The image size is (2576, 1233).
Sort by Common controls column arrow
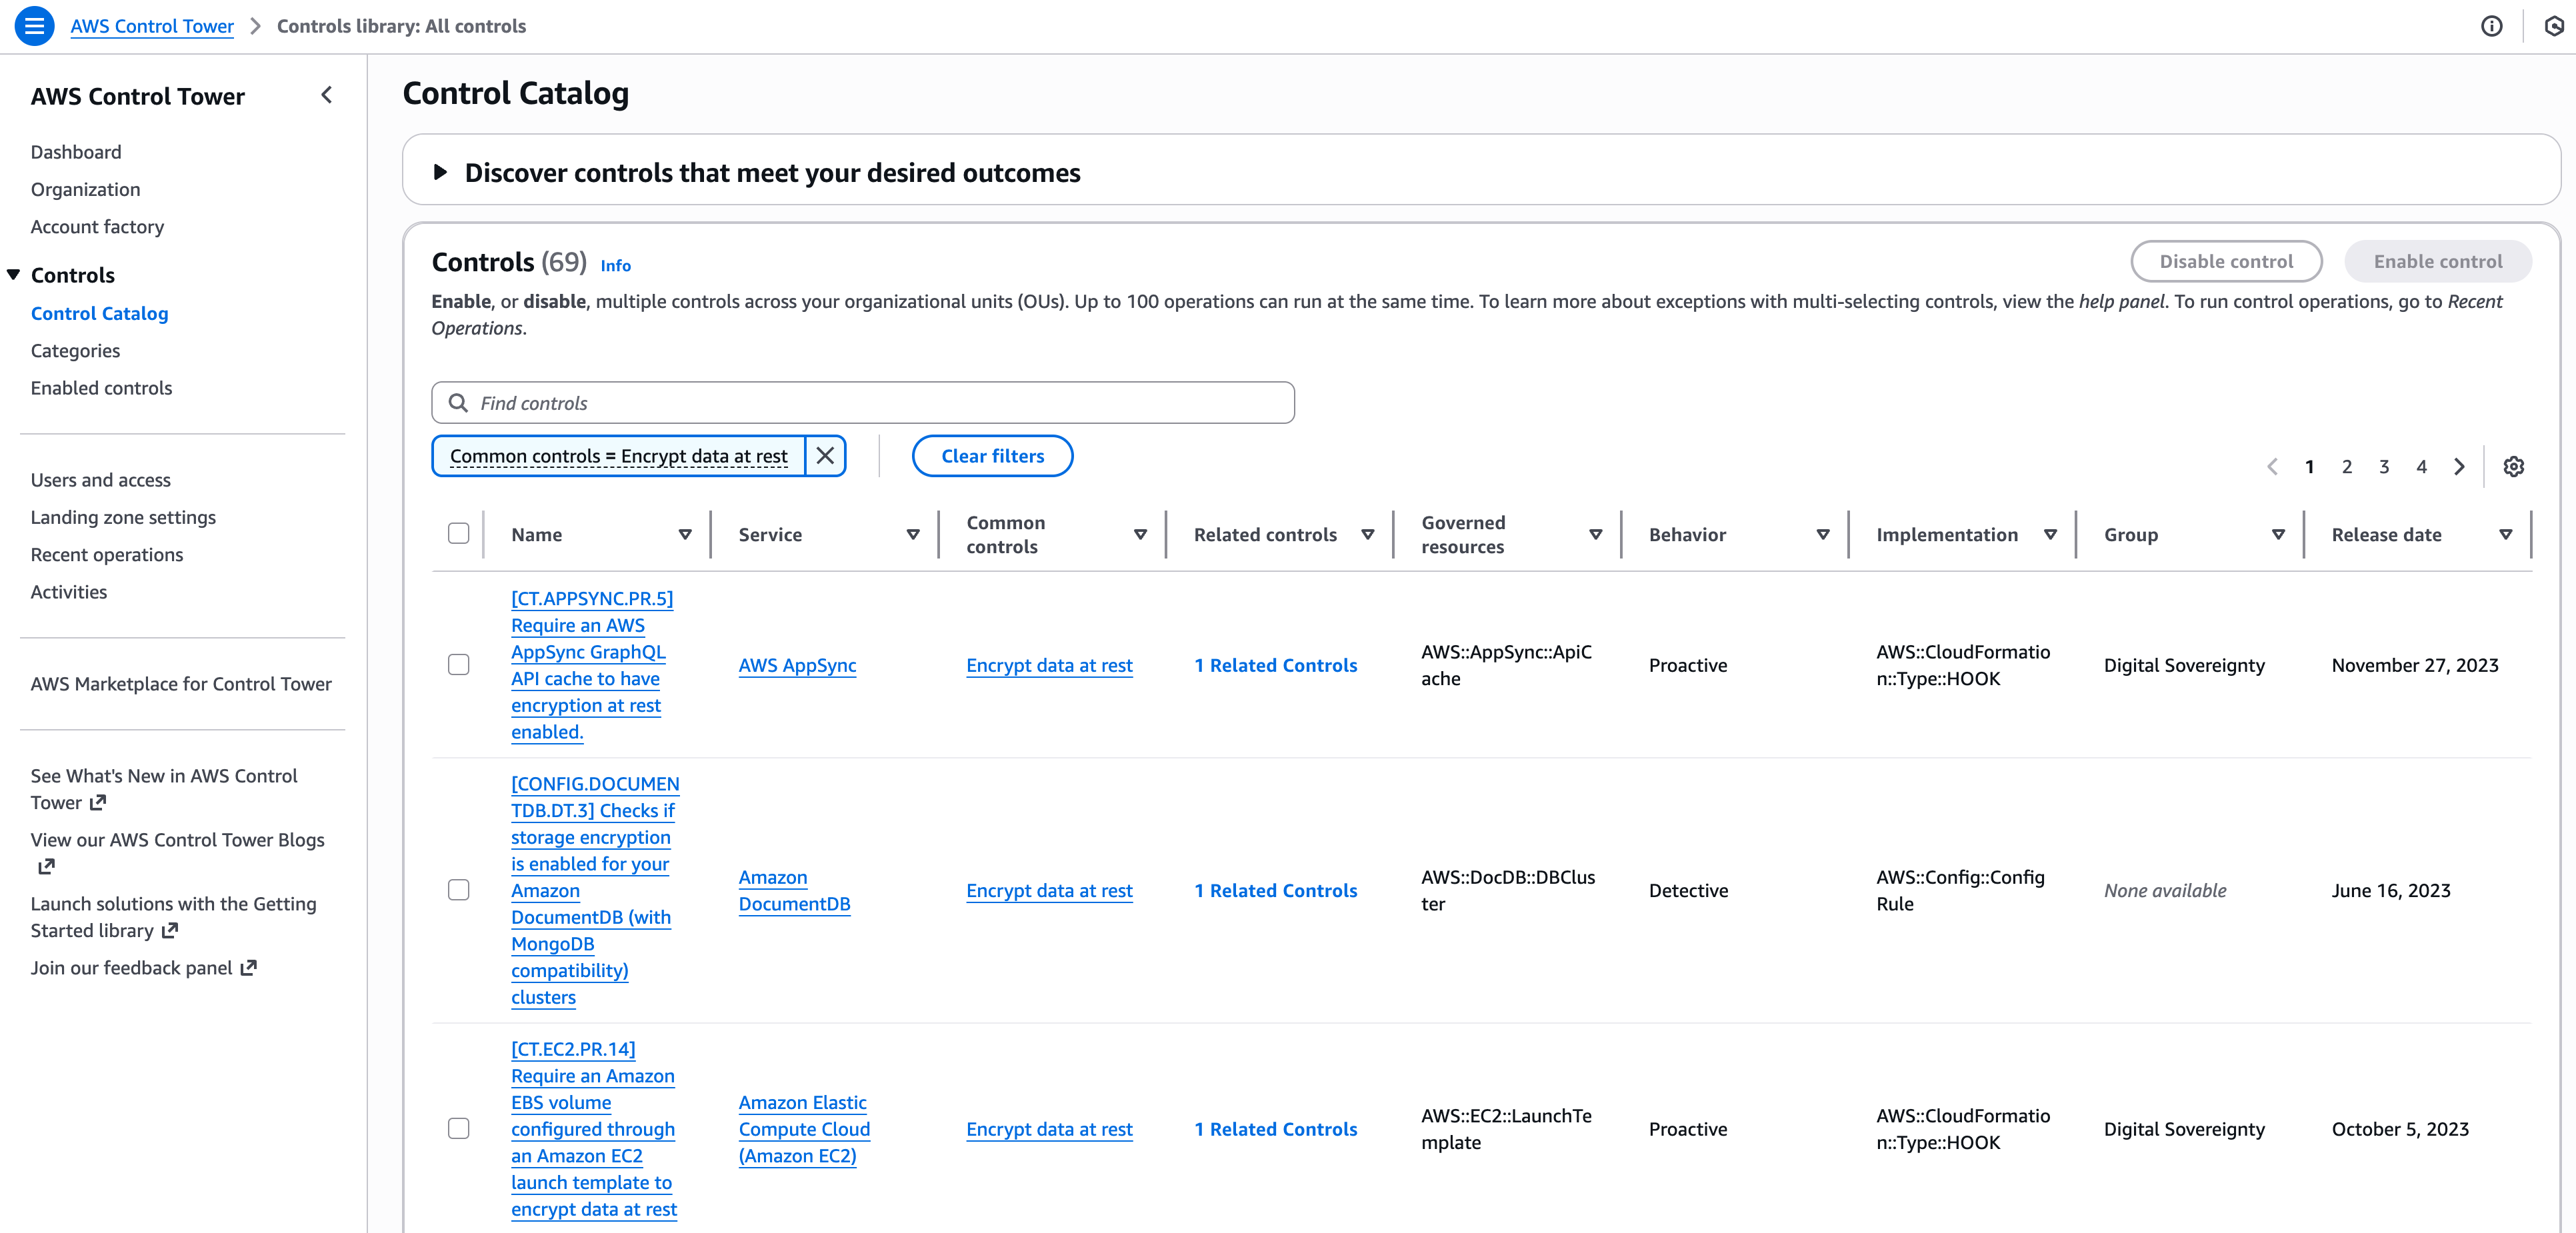(x=1140, y=535)
